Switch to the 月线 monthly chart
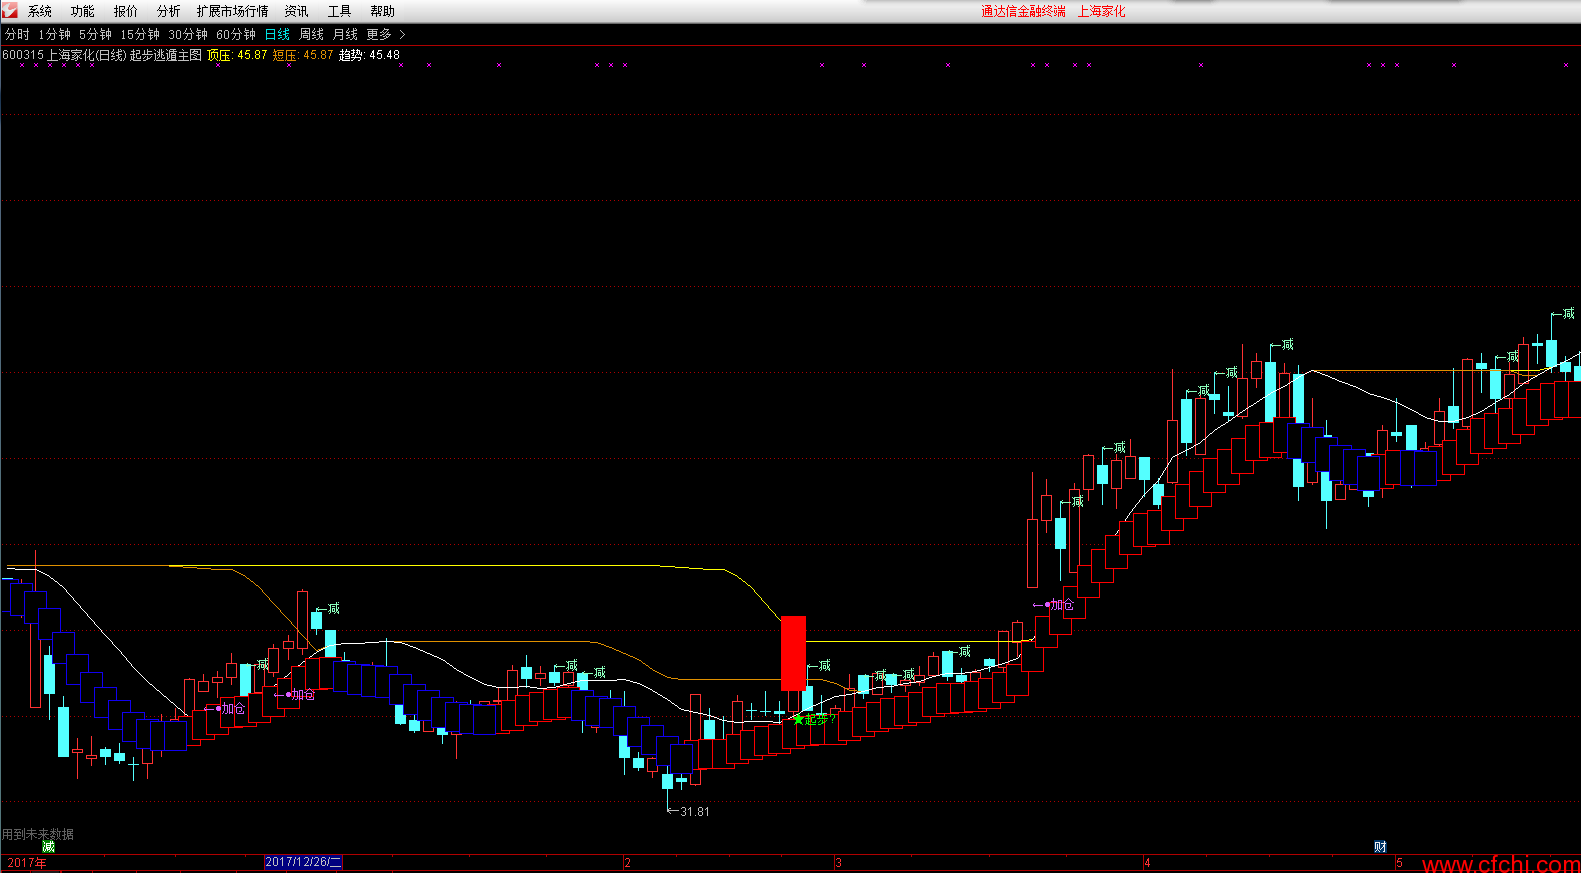Image resolution: width=1581 pixels, height=873 pixels. 346,34
